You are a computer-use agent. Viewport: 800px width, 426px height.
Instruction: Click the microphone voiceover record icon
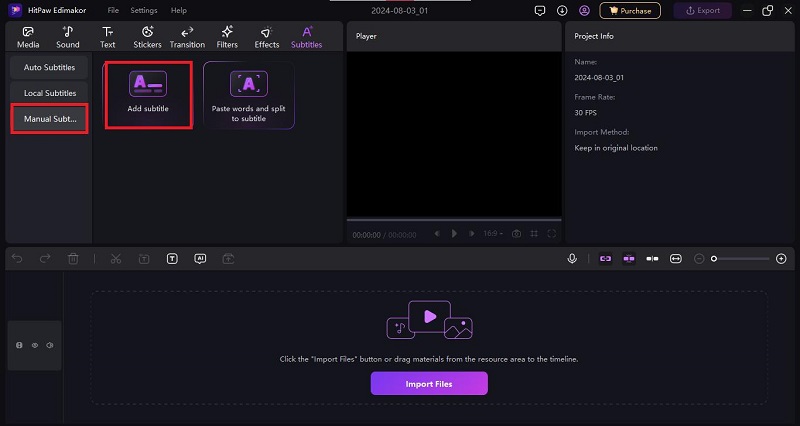[572, 258]
